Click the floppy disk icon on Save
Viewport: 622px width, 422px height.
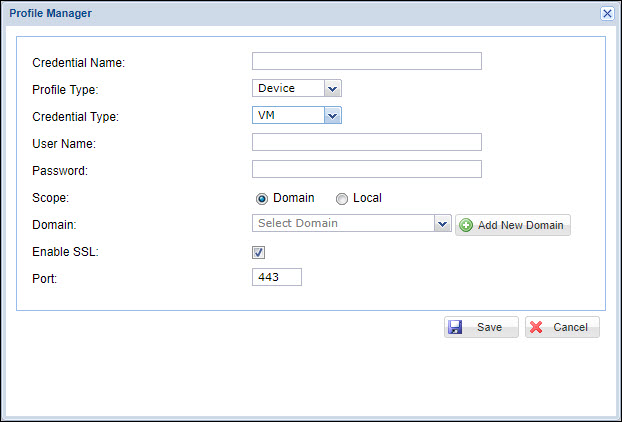point(455,327)
